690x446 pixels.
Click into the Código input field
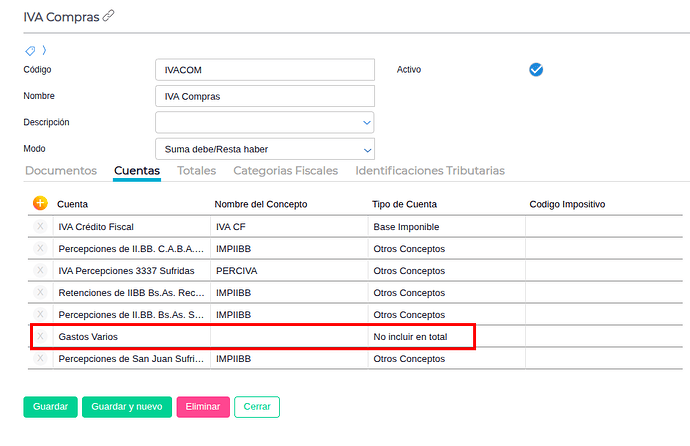coord(264,69)
